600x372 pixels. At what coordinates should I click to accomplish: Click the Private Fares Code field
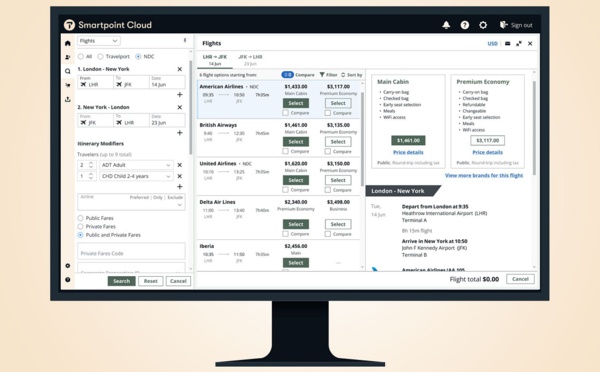pos(131,251)
